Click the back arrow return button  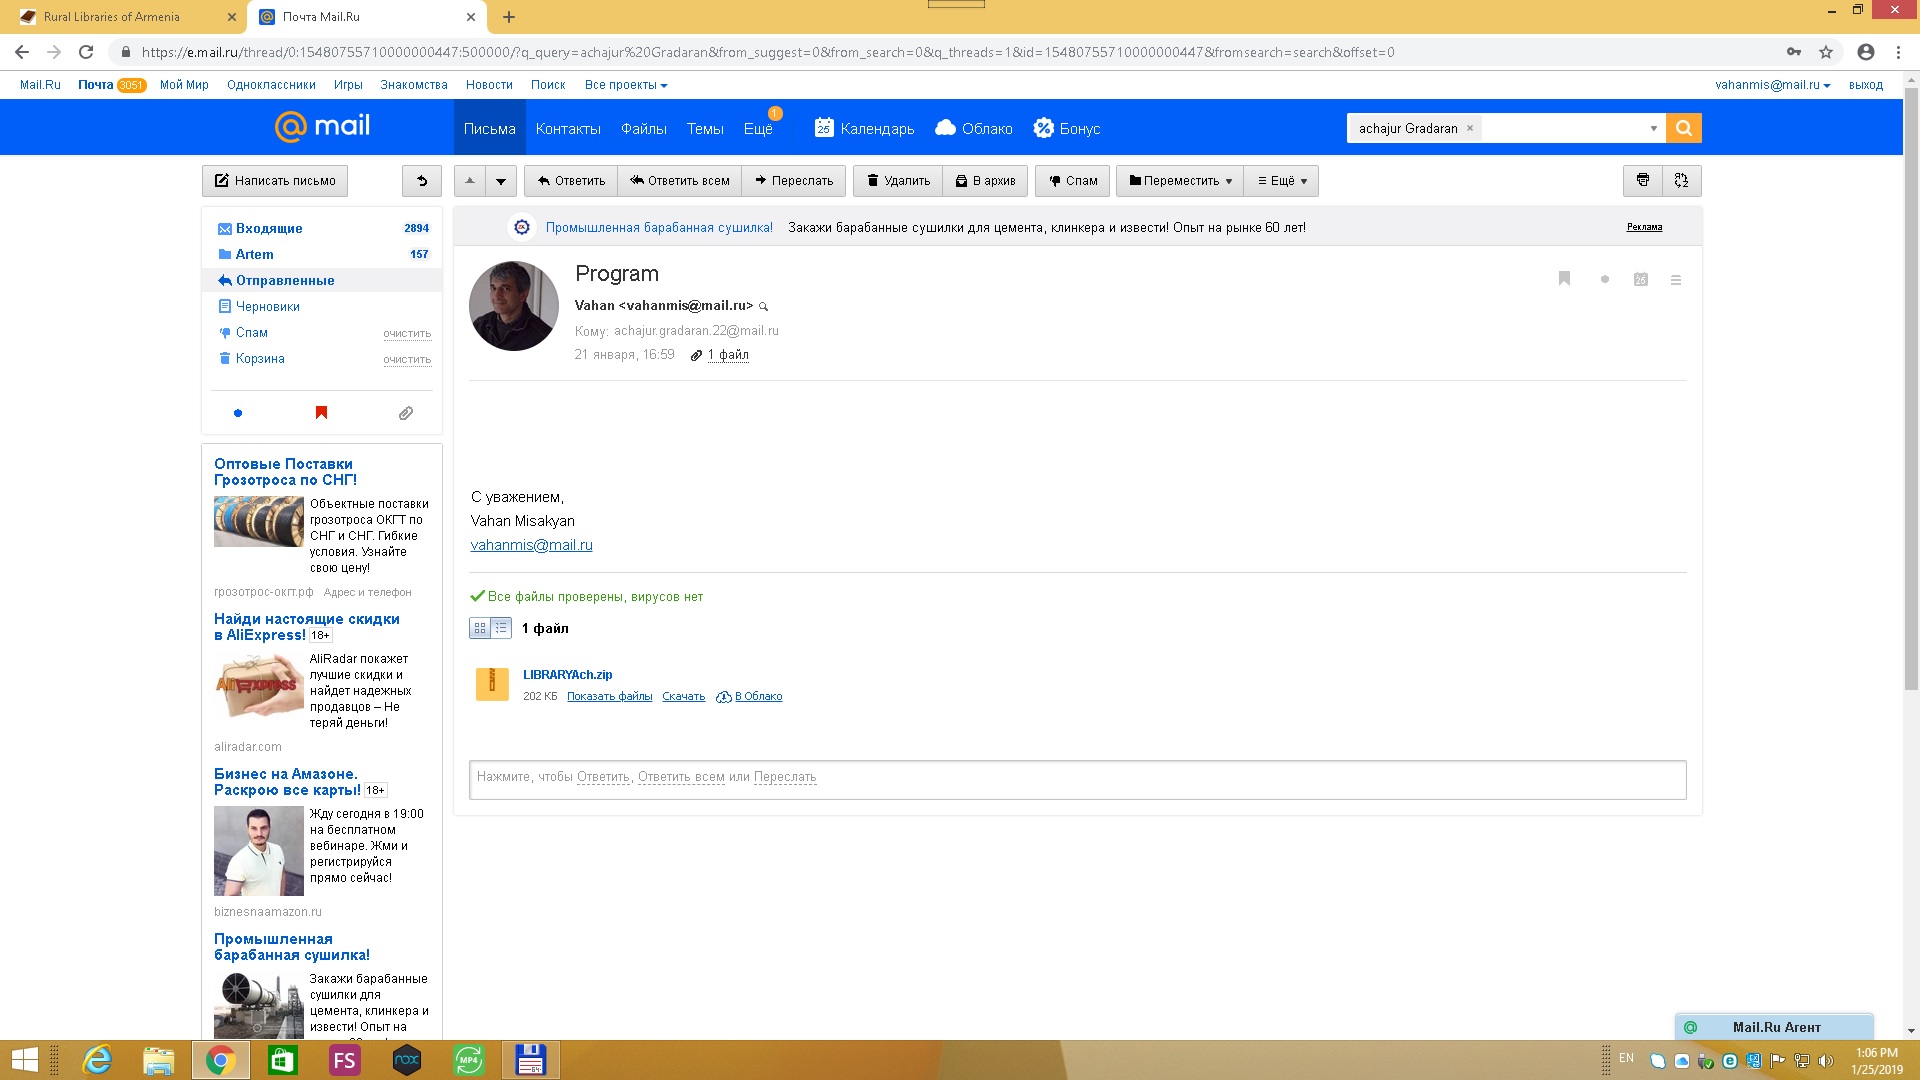click(x=422, y=181)
